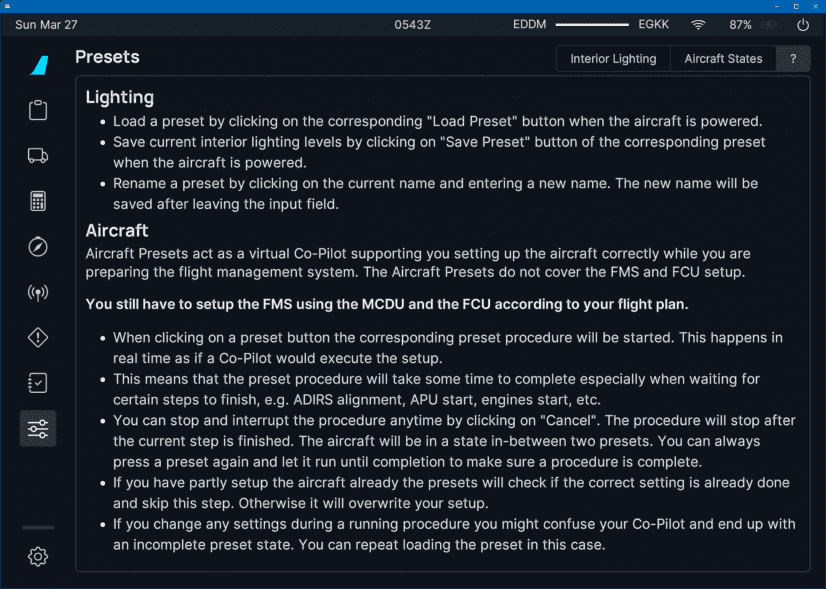The image size is (826, 589).
Task: Open the Navigation compass page
Action: click(38, 246)
